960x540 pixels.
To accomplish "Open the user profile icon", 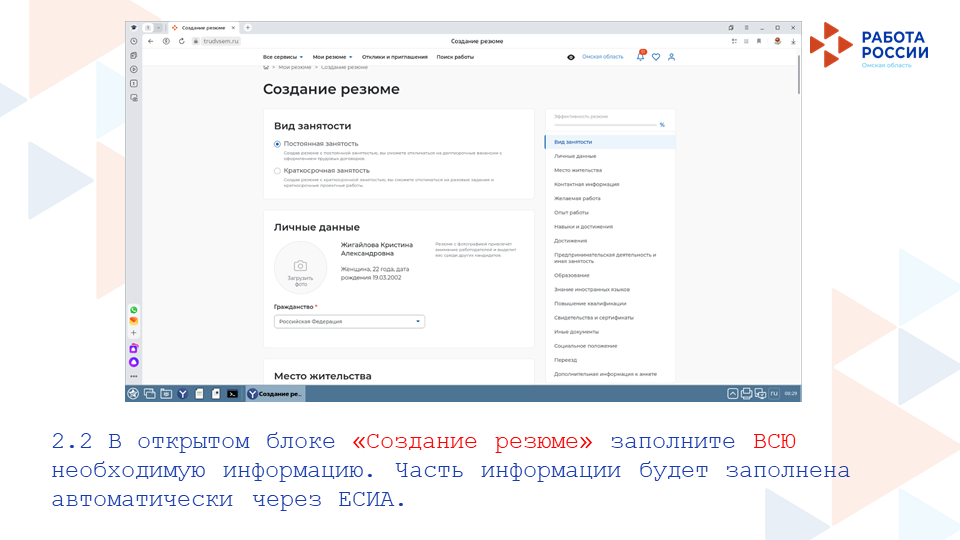I will pos(672,57).
